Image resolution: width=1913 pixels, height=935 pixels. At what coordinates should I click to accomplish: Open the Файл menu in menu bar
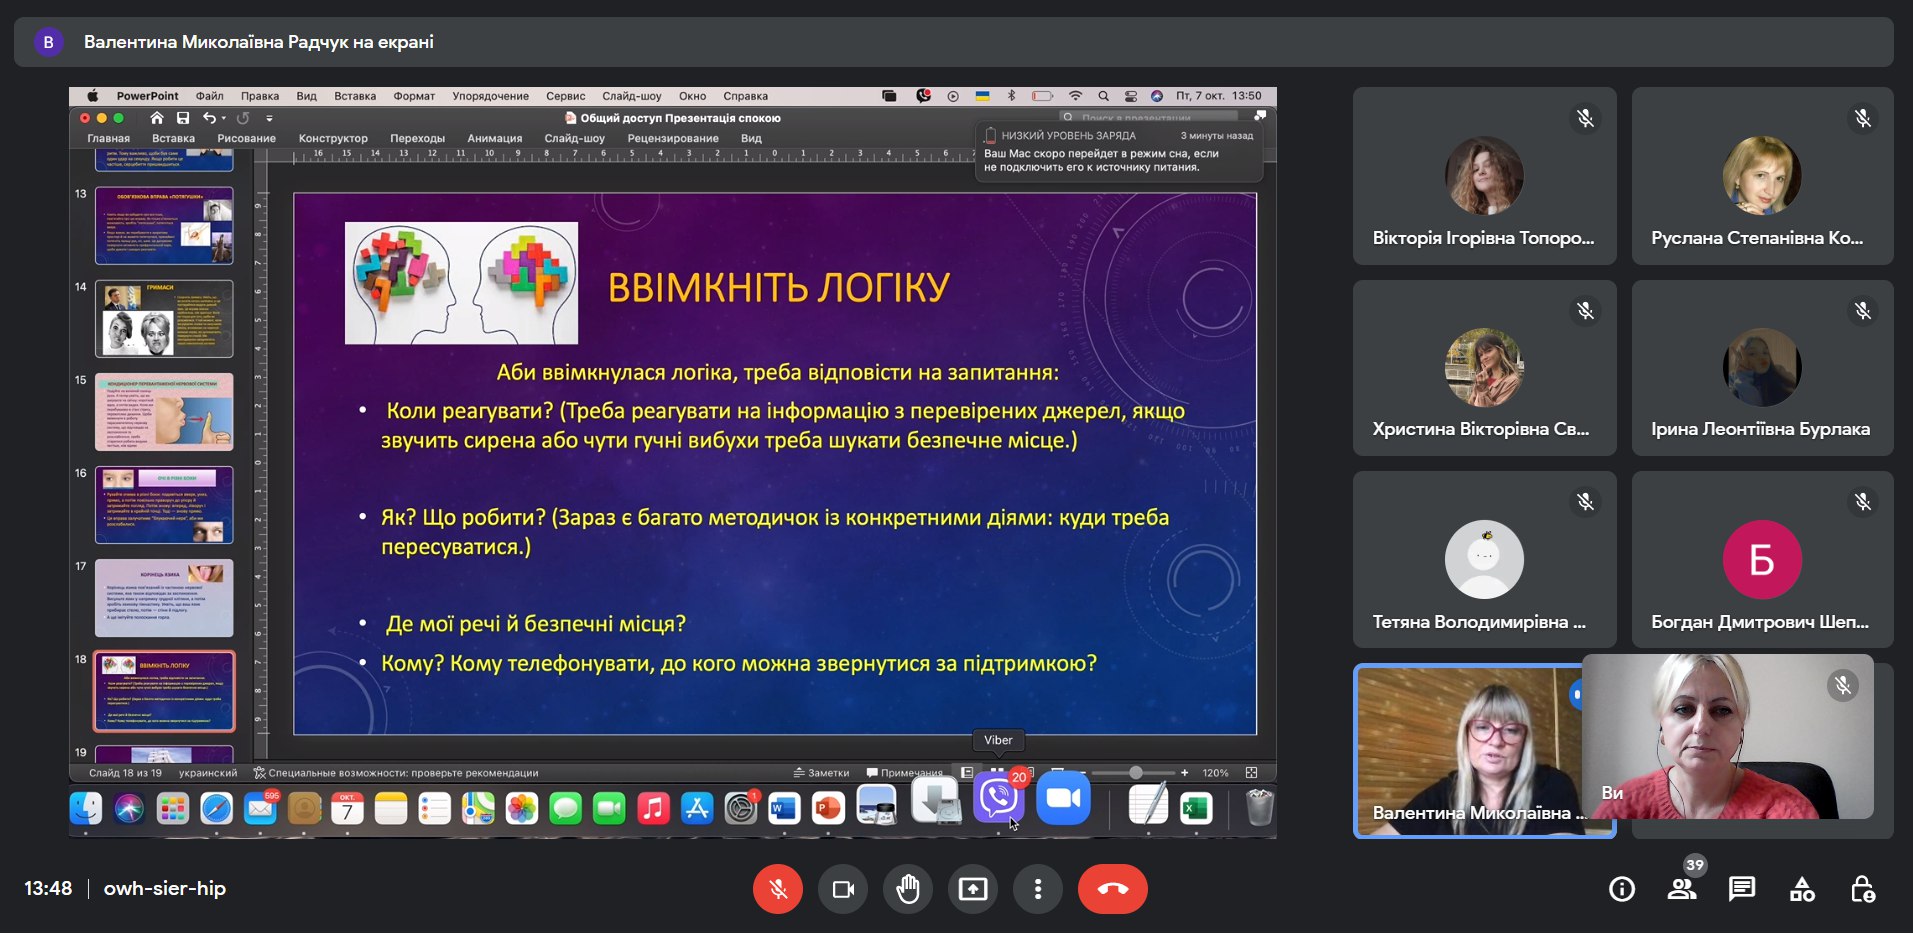tap(210, 96)
